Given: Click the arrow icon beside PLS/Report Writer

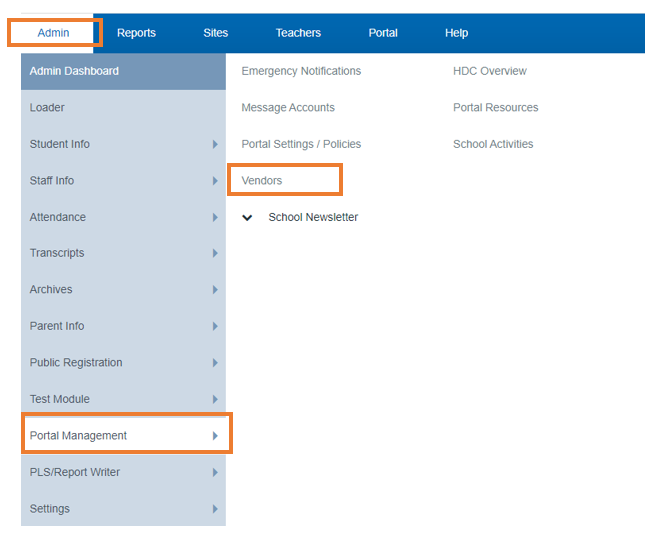Looking at the screenshot, I should pyautogui.click(x=215, y=472).
